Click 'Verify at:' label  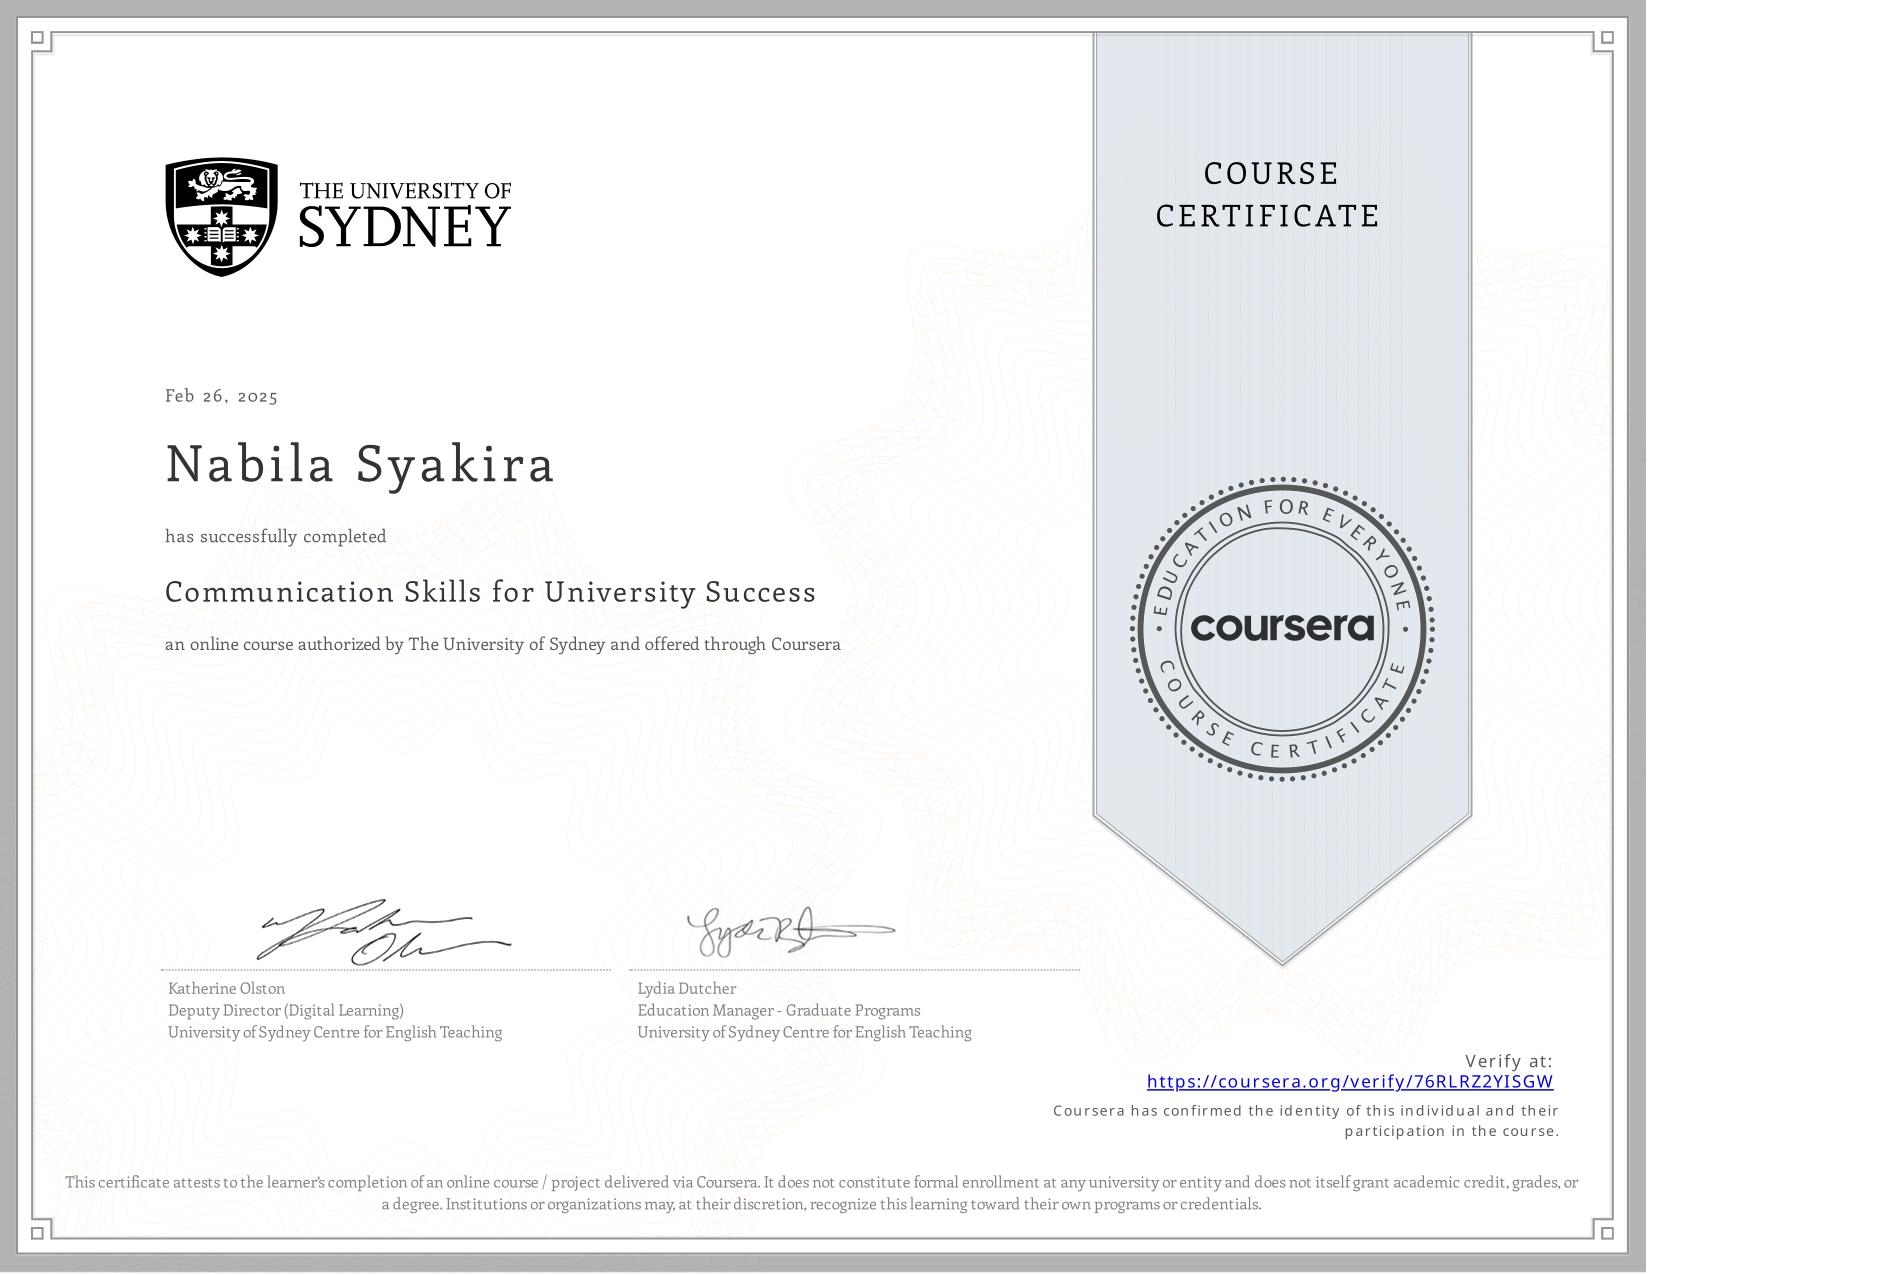click(x=1509, y=1061)
